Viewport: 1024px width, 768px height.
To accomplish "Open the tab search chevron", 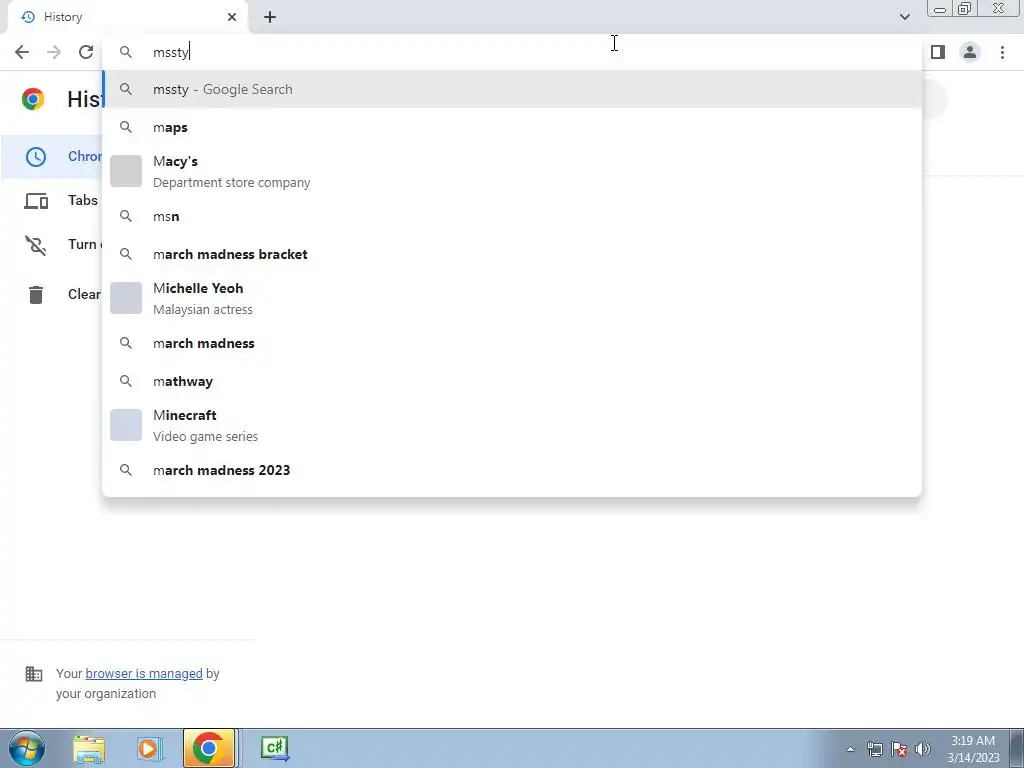I will point(904,17).
